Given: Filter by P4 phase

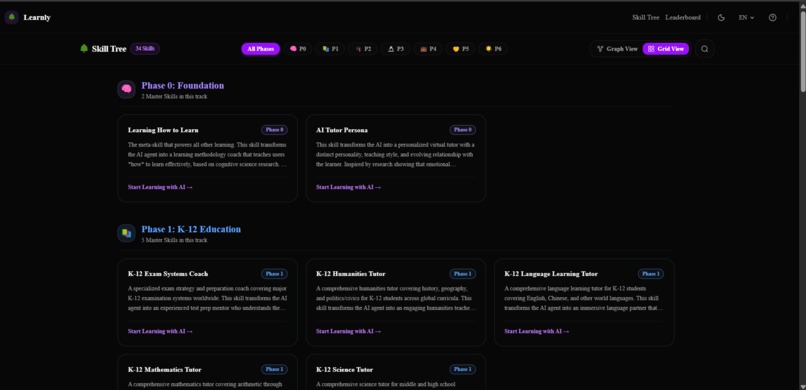Looking at the screenshot, I should (428, 49).
